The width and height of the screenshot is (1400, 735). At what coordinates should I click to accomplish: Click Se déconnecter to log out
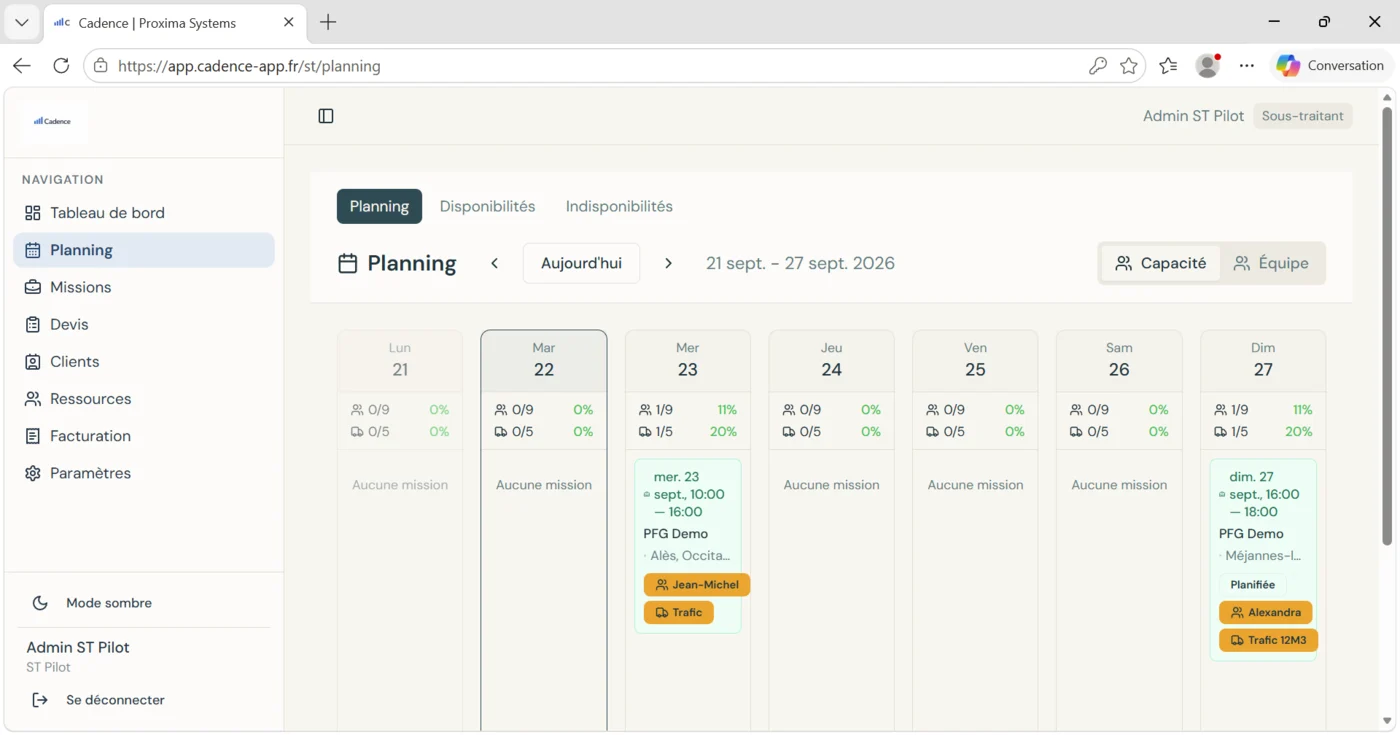click(144, 700)
